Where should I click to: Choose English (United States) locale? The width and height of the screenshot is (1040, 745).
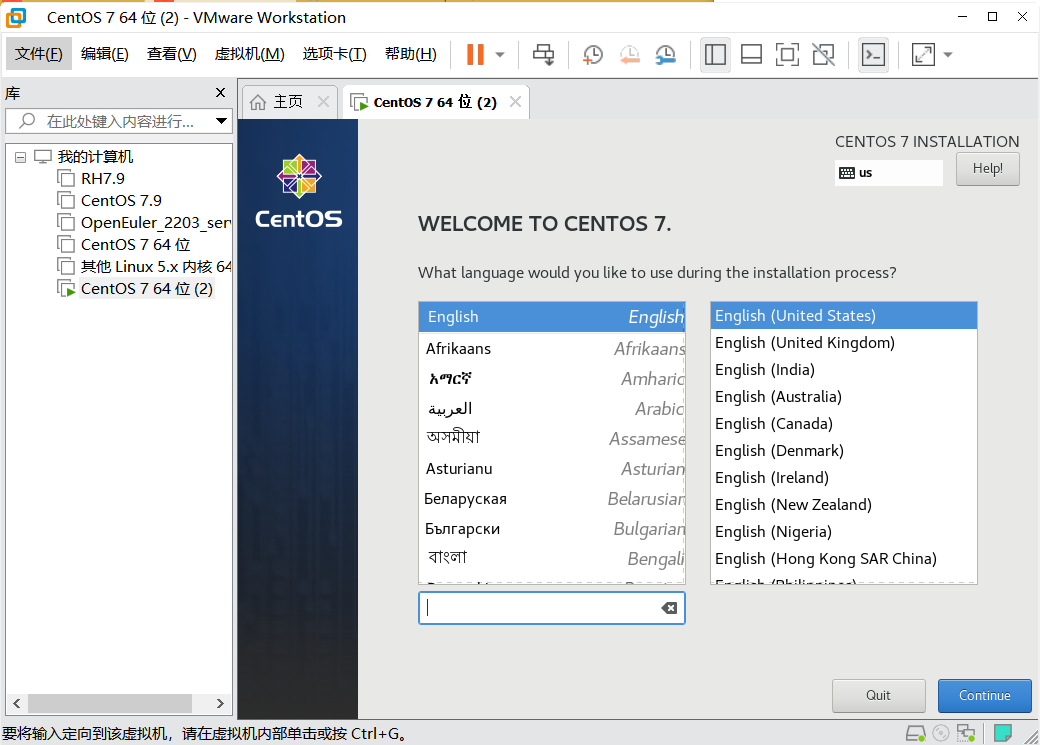[x=844, y=316]
